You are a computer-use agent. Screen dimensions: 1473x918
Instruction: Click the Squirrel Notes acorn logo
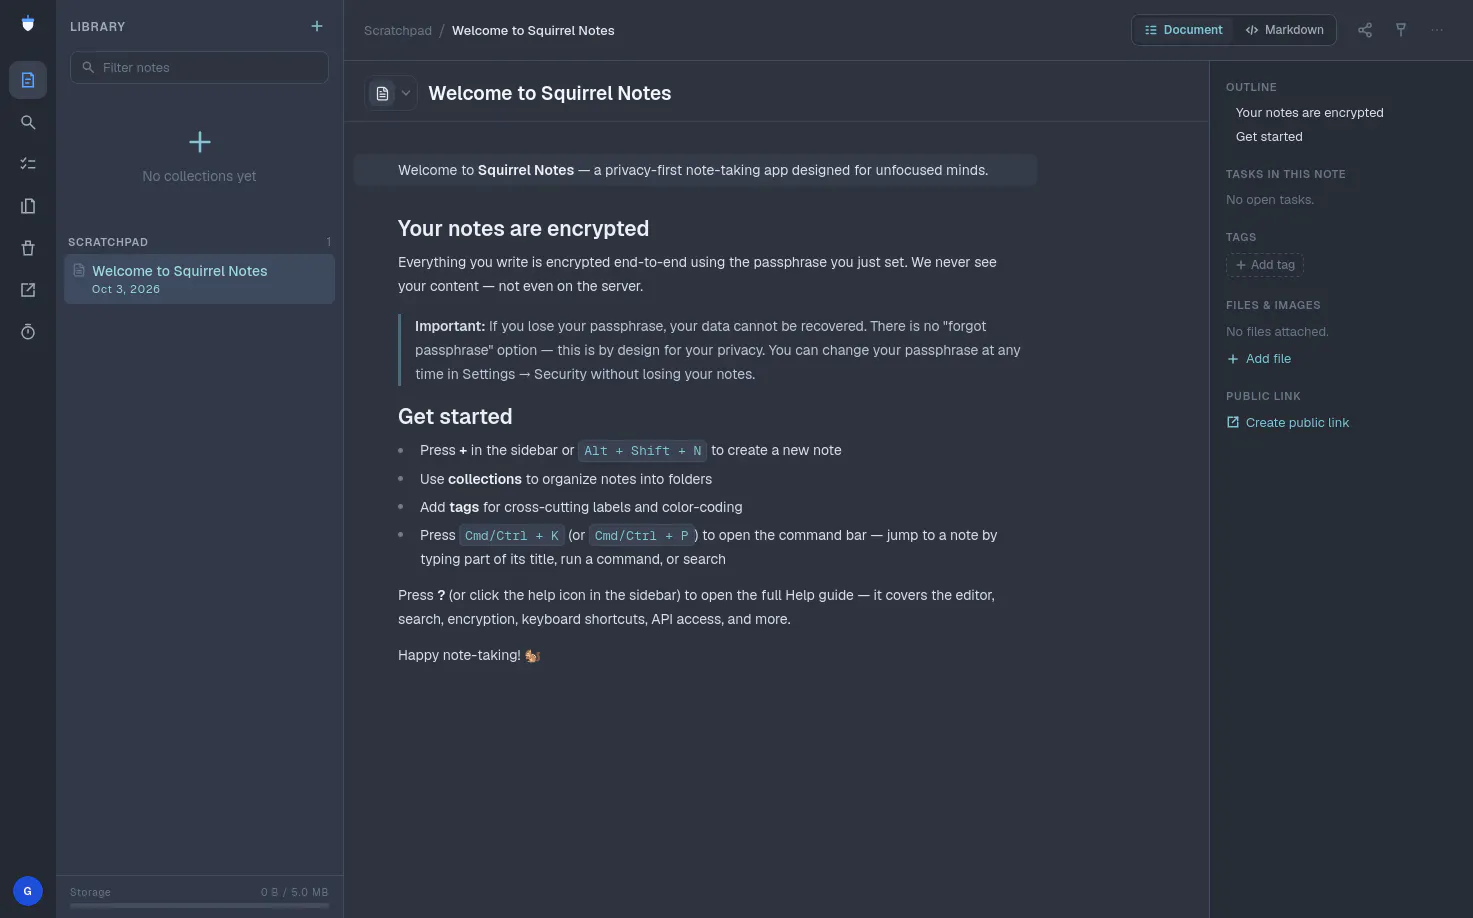(x=28, y=24)
